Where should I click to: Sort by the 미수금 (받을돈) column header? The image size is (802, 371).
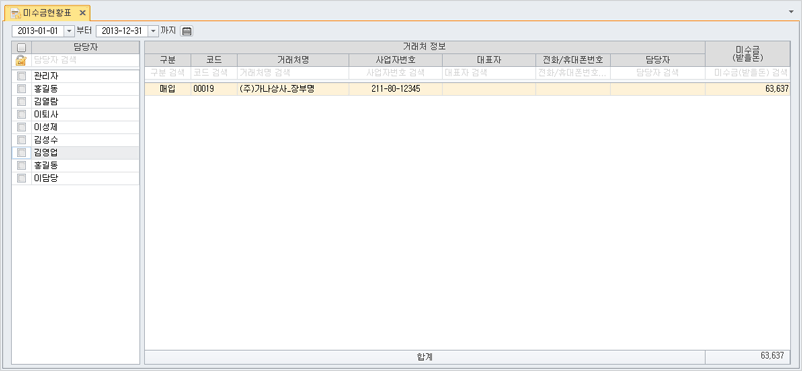(x=748, y=54)
